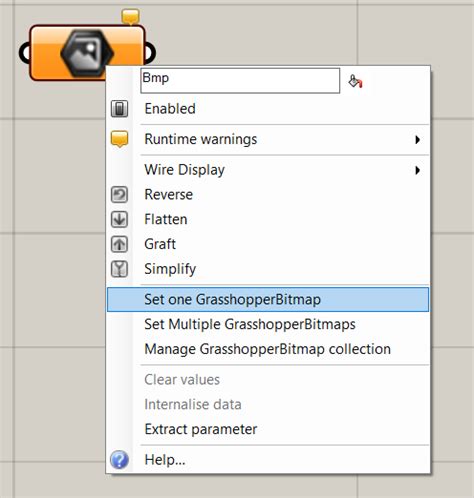Toggle the Flatten option
This screenshot has height=498, width=474.
(166, 219)
